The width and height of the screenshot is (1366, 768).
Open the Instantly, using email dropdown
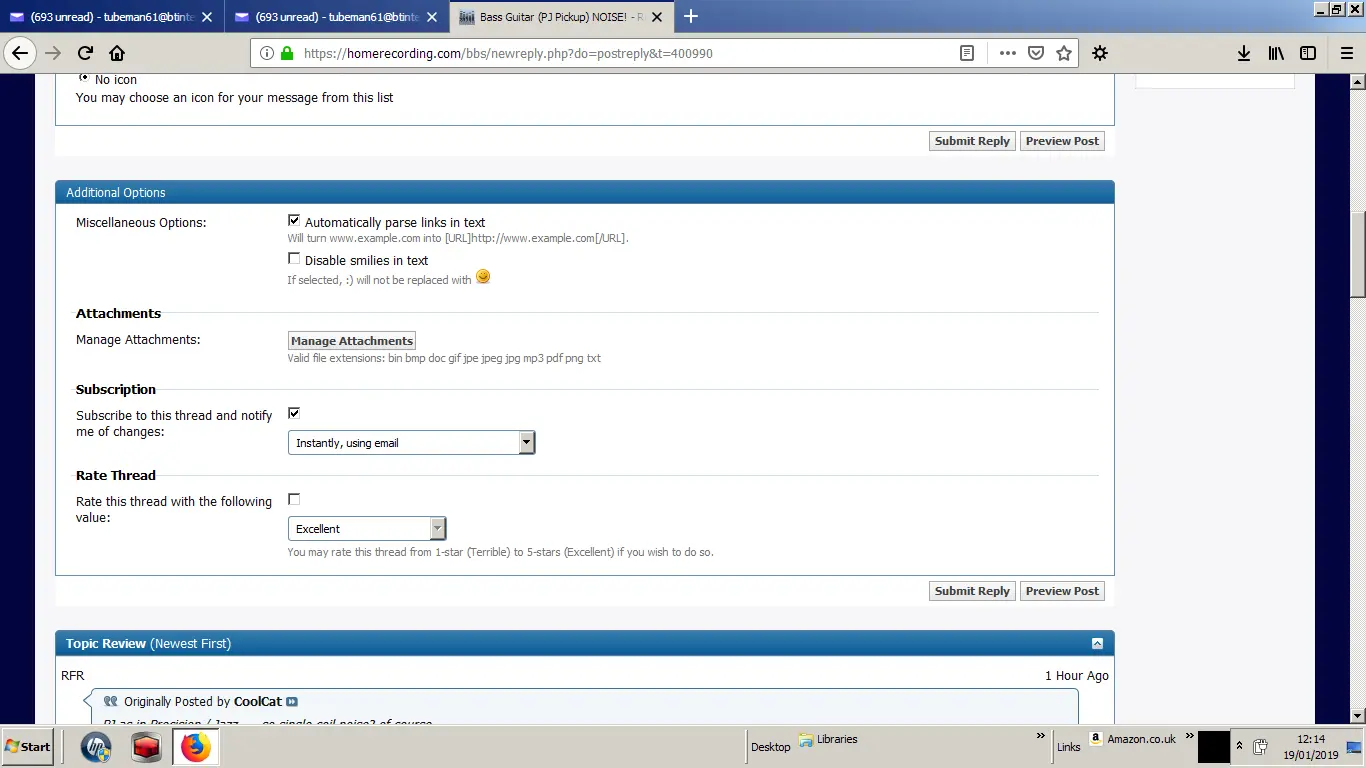pos(411,443)
